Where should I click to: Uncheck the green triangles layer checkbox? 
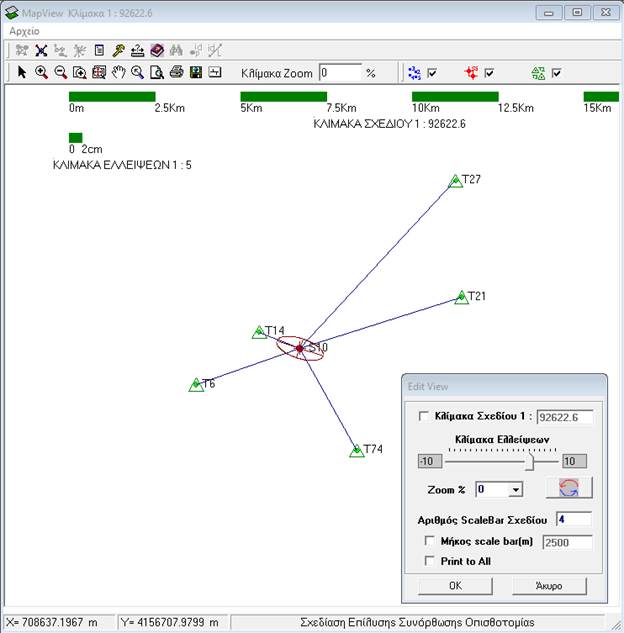556,73
